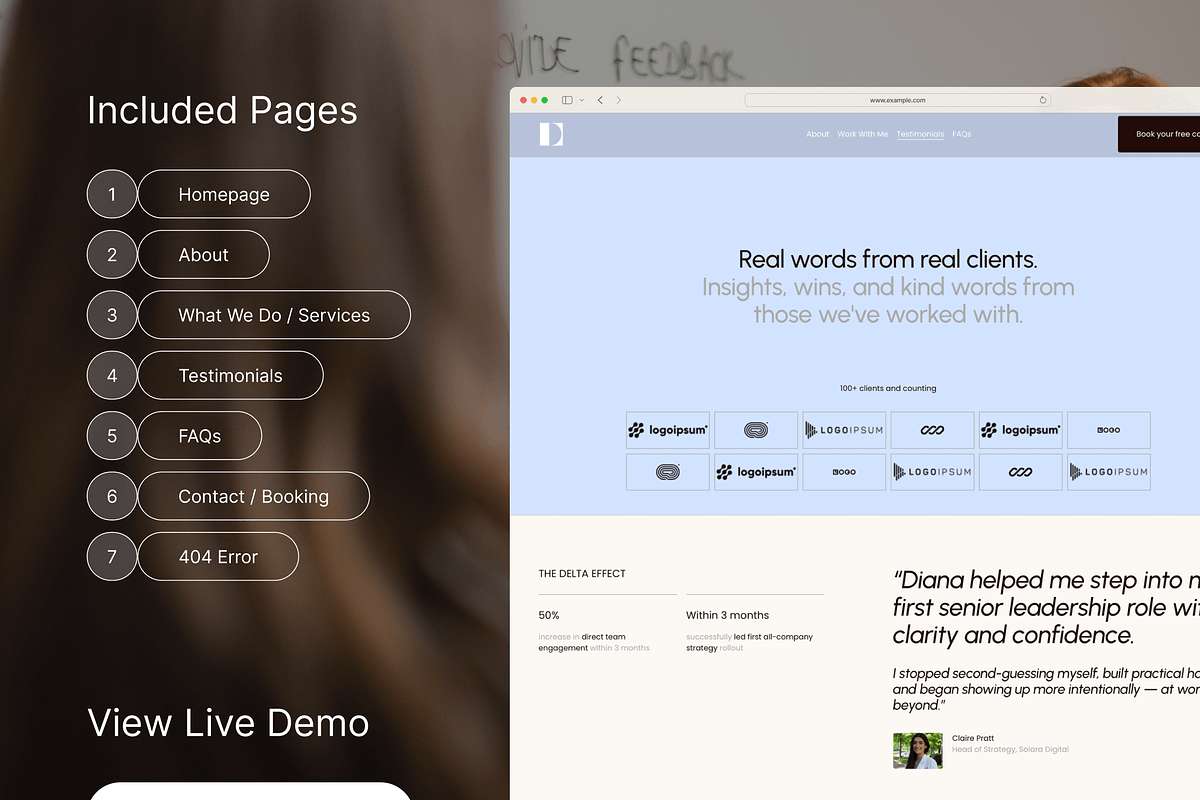The width and height of the screenshot is (1200, 800).
Task: Click the browser forward arrow
Action: pos(619,100)
